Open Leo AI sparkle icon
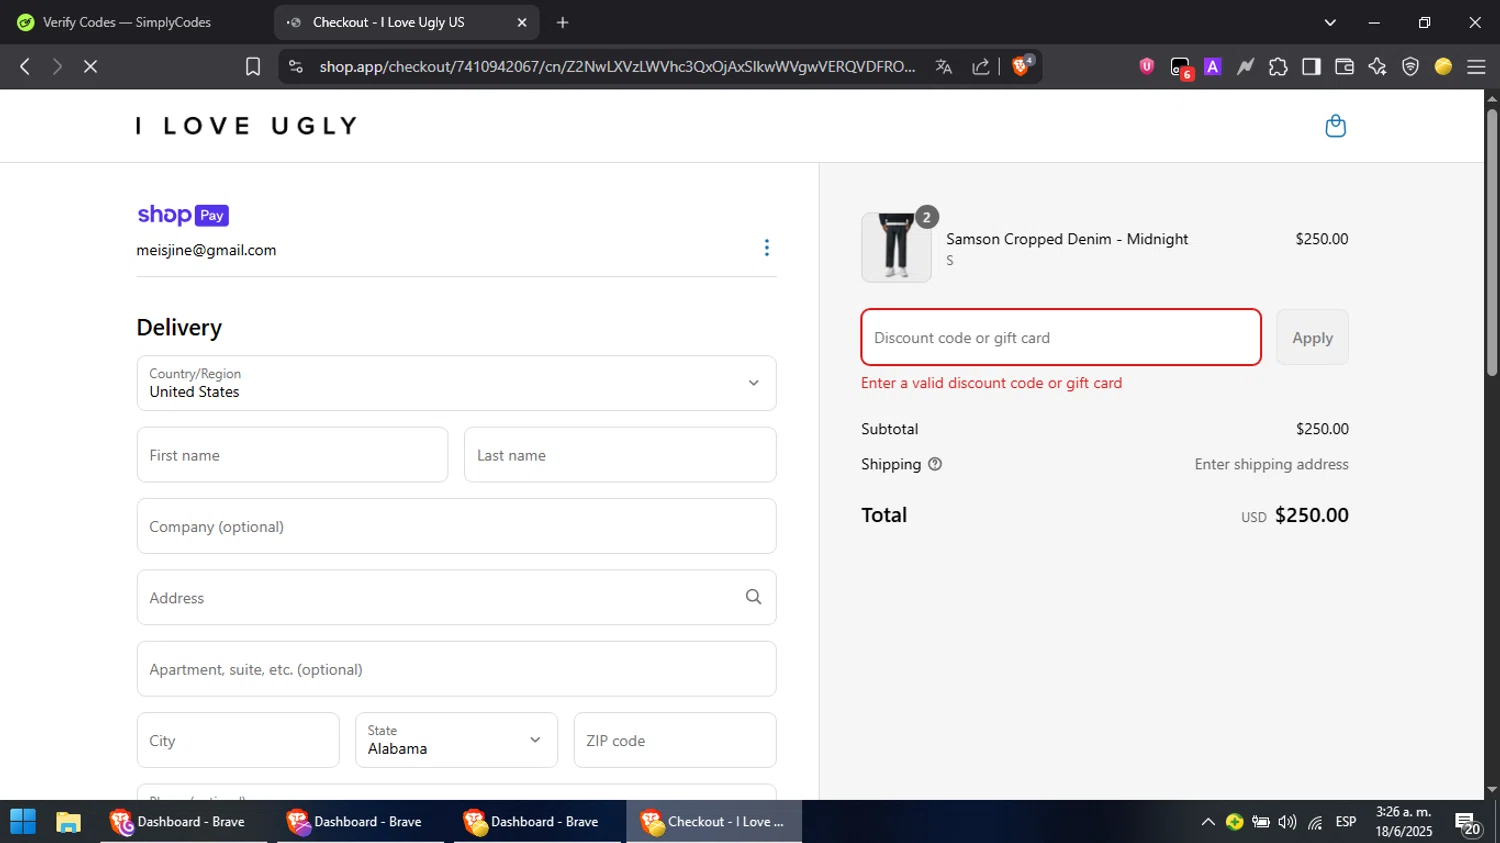1500x843 pixels. tap(1377, 66)
